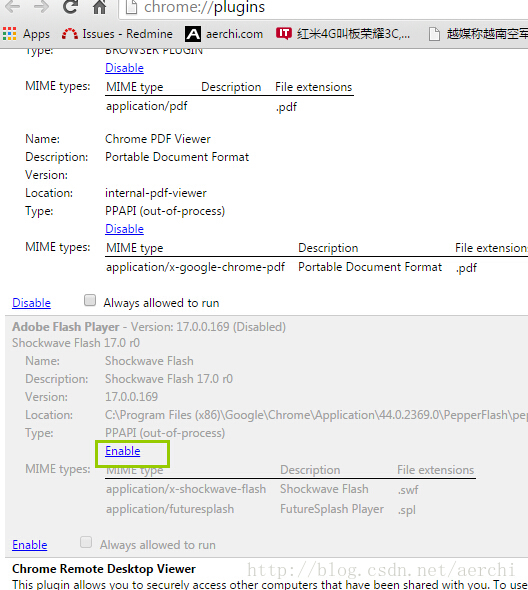Reload the chrome://plugins page
This screenshot has height=590, width=528.
point(70,6)
